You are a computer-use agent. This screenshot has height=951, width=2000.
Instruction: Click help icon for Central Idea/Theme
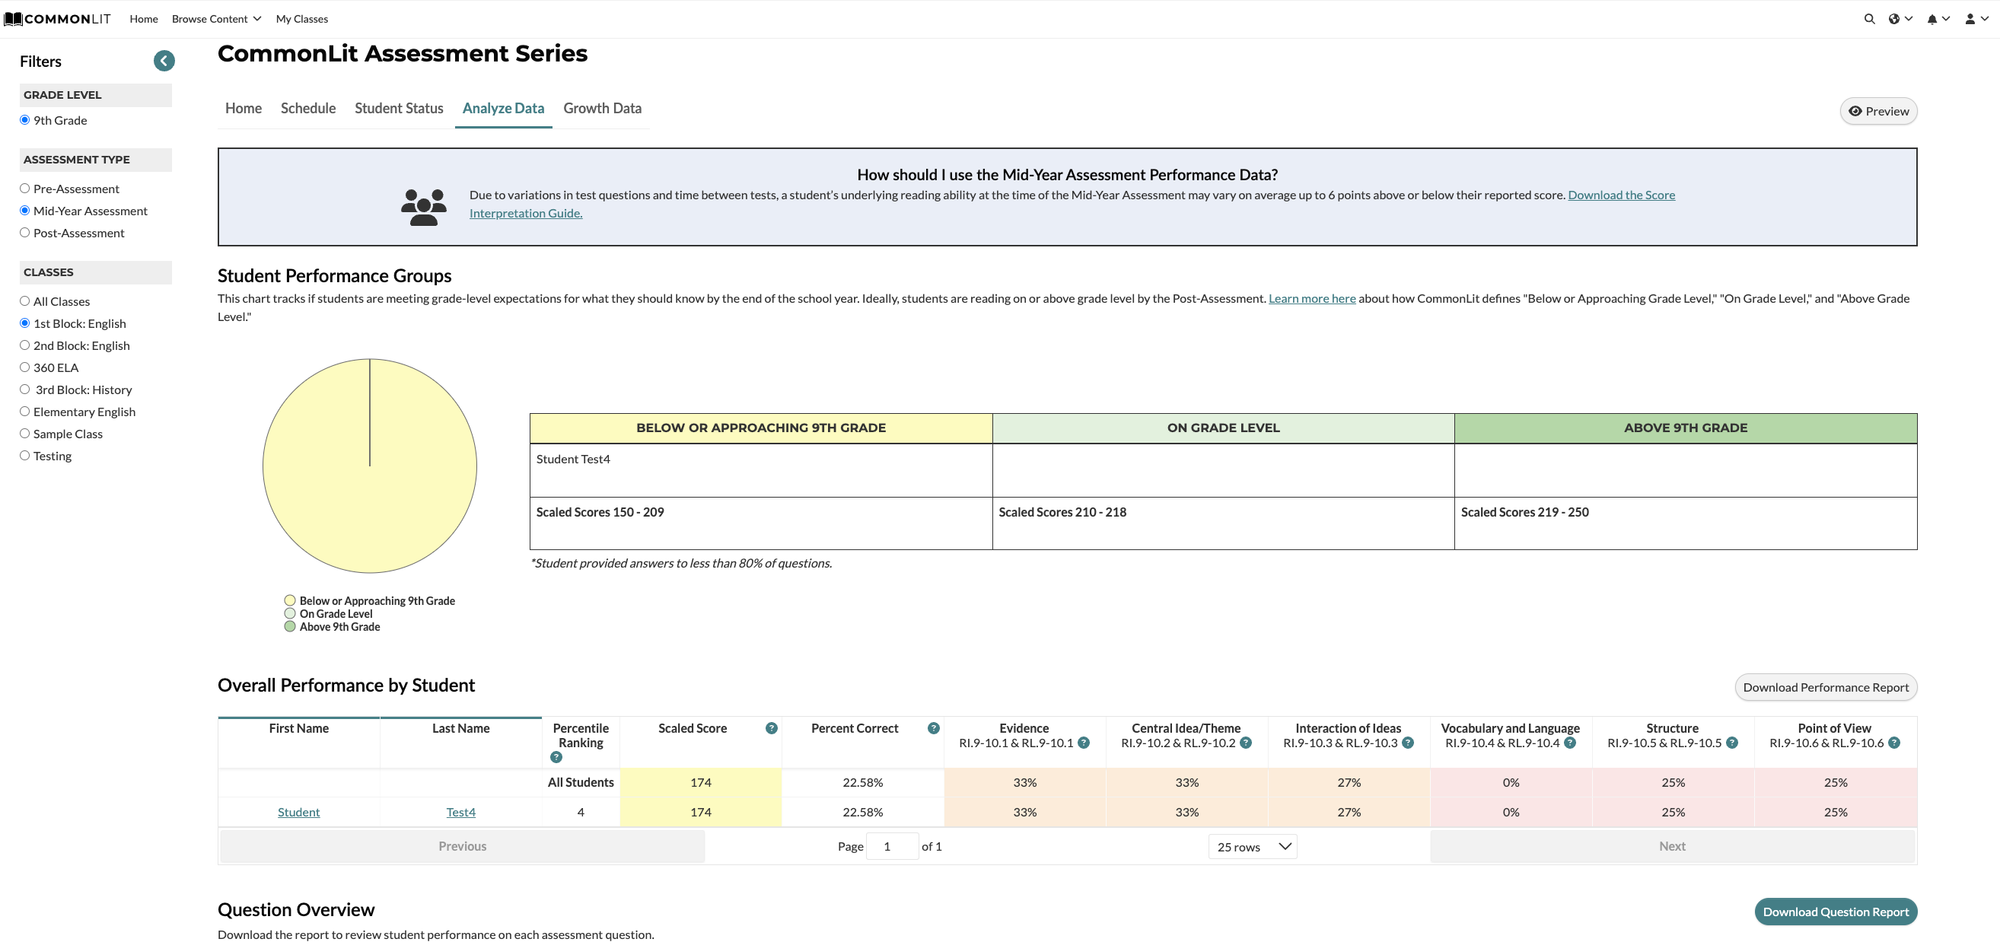[1246, 743]
